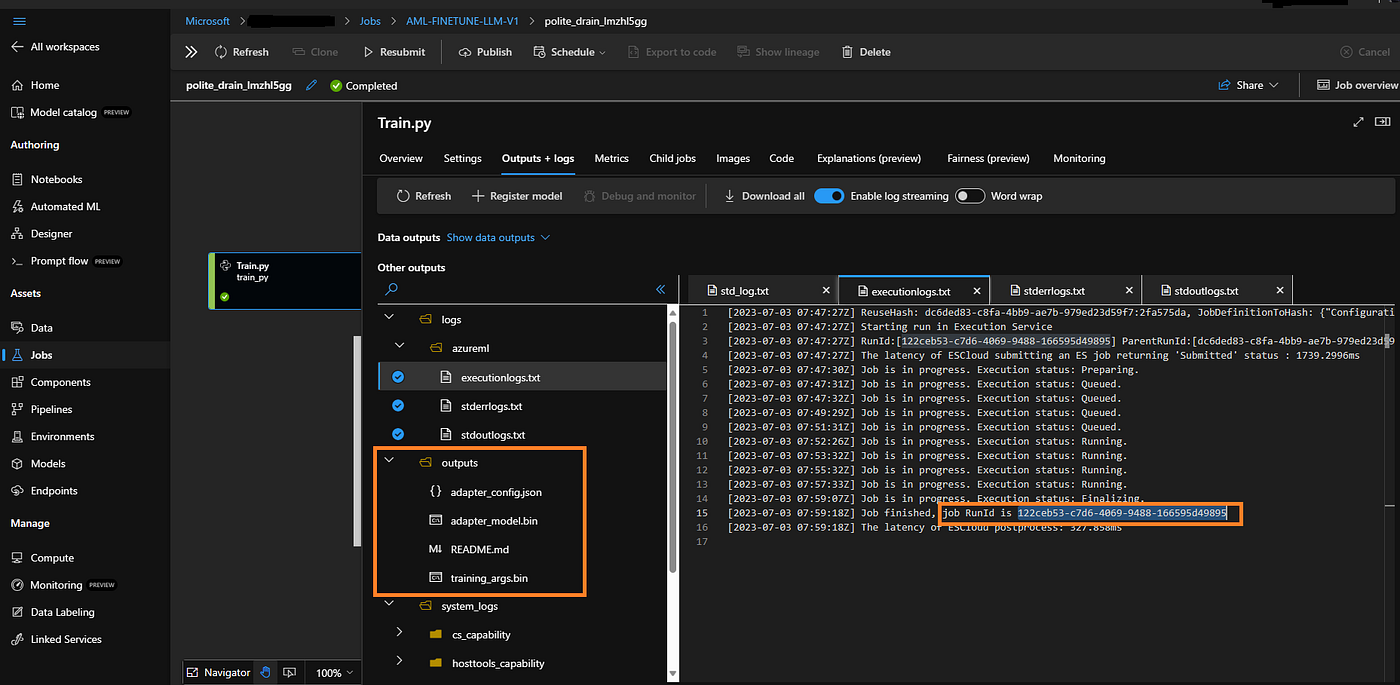Open Job overview panel
The height and width of the screenshot is (685, 1400).
pyautogui.click(x=1357, y=85)
